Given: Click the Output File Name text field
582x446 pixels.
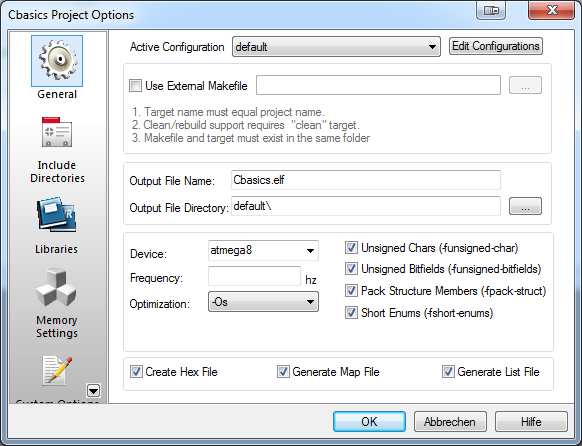Looking at the screenshot, I should coord(366,180).
